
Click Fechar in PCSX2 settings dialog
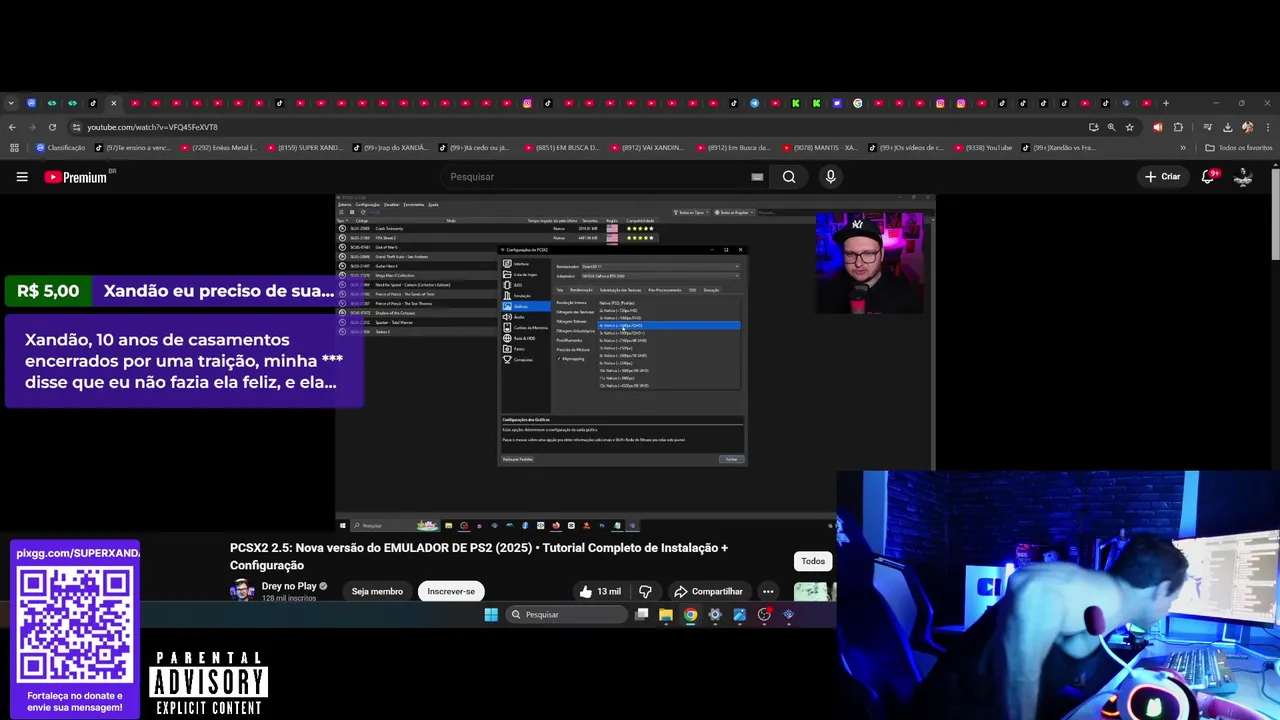tap(731, 459)
